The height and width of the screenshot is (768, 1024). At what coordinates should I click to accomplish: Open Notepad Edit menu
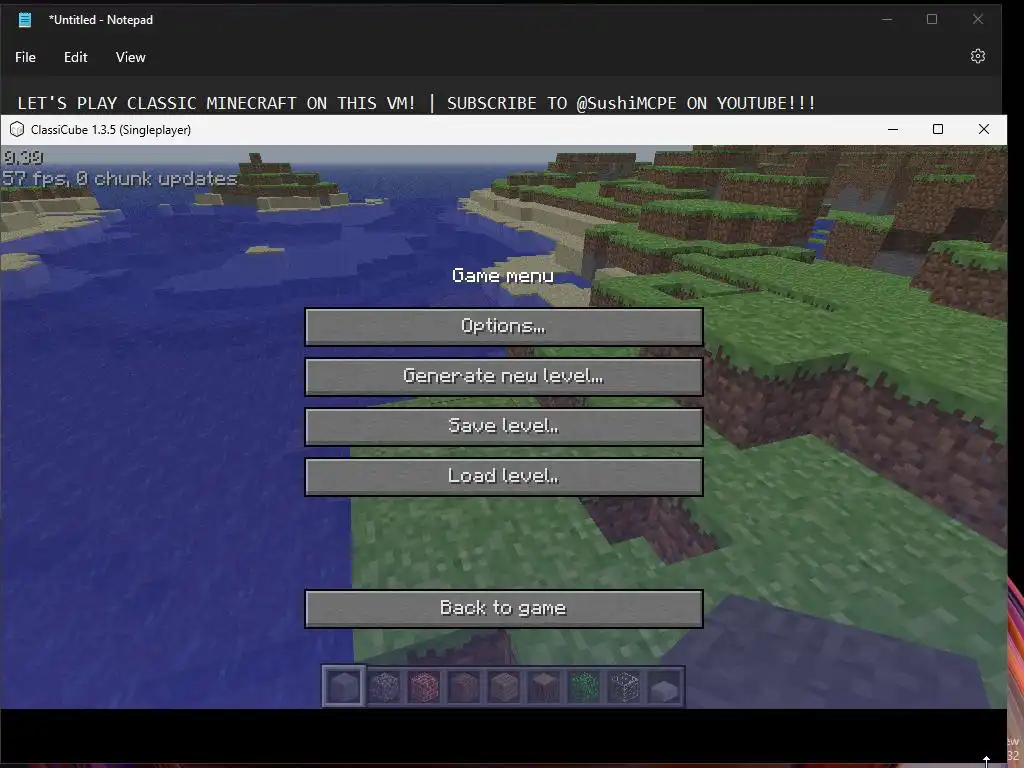click(76, 57)
